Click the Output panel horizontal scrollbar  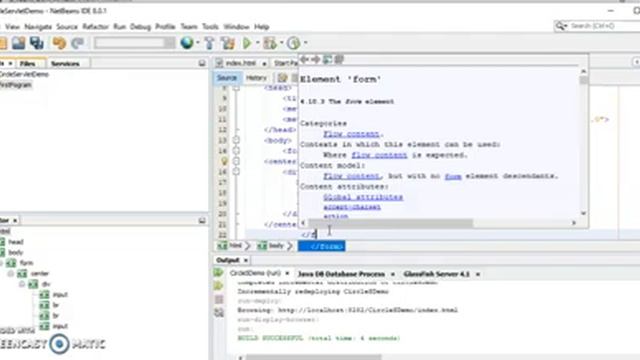[313, 357]
